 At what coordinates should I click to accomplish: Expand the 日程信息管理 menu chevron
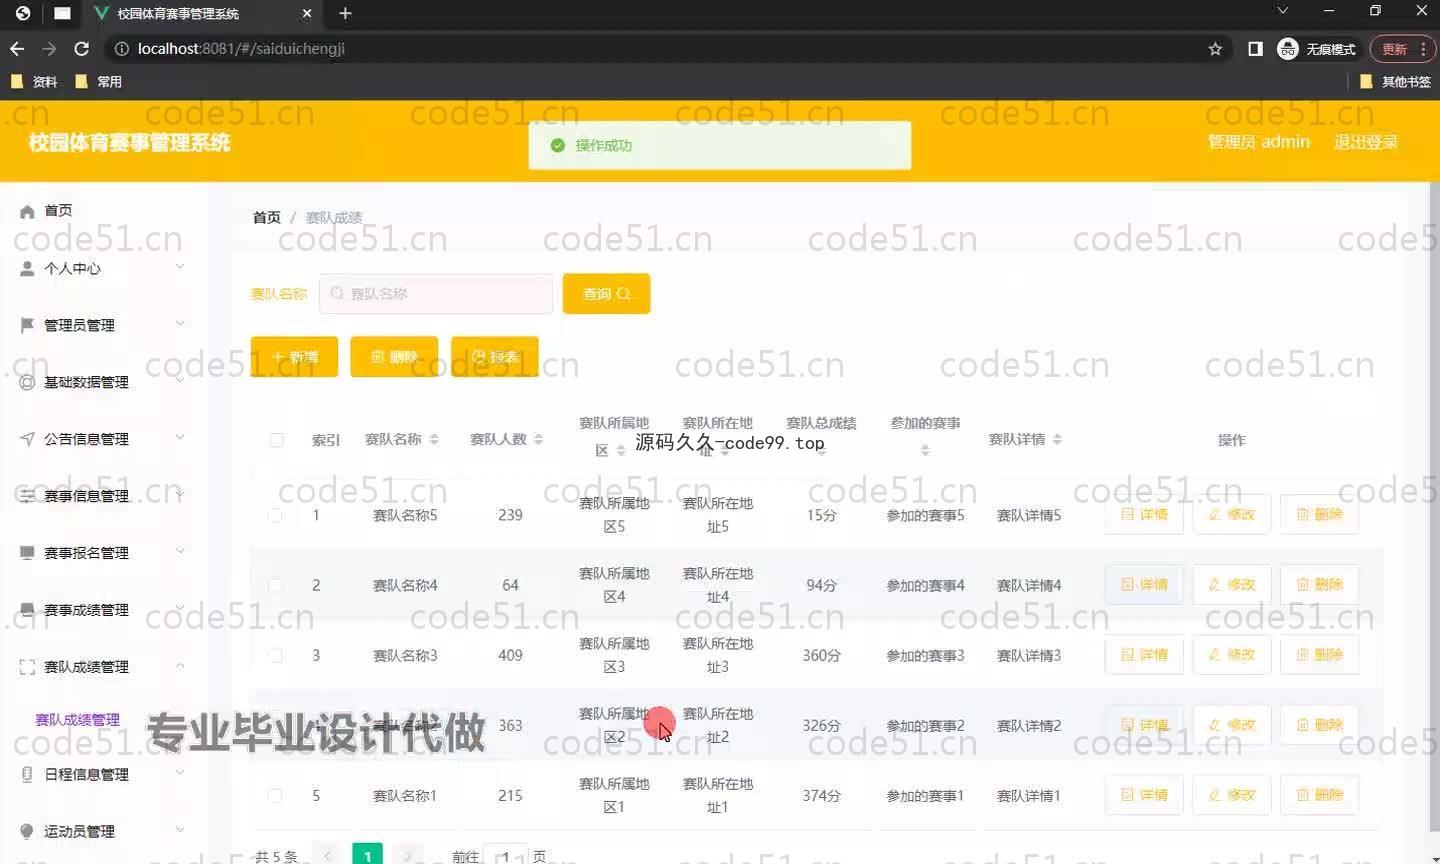coord(180,772)
